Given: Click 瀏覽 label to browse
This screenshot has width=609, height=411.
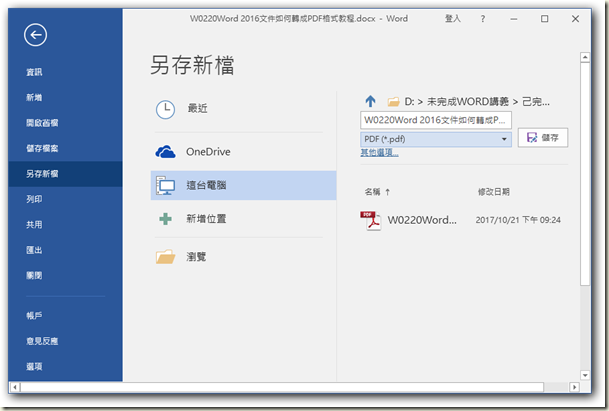Looking at the screenshot, I should [x=196, y=257].
